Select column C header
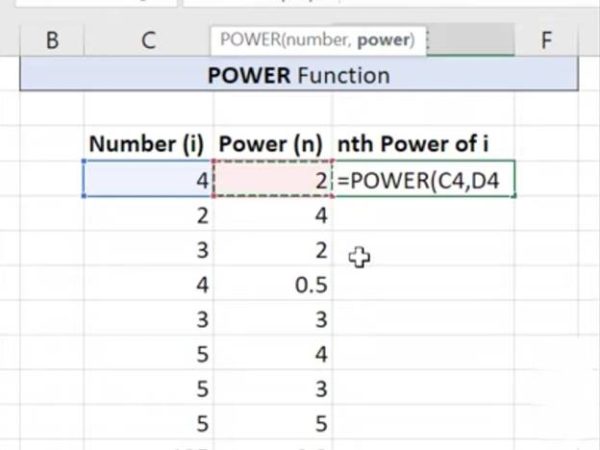The height and width of the screenshot is (450, 600). pos(148,40)
